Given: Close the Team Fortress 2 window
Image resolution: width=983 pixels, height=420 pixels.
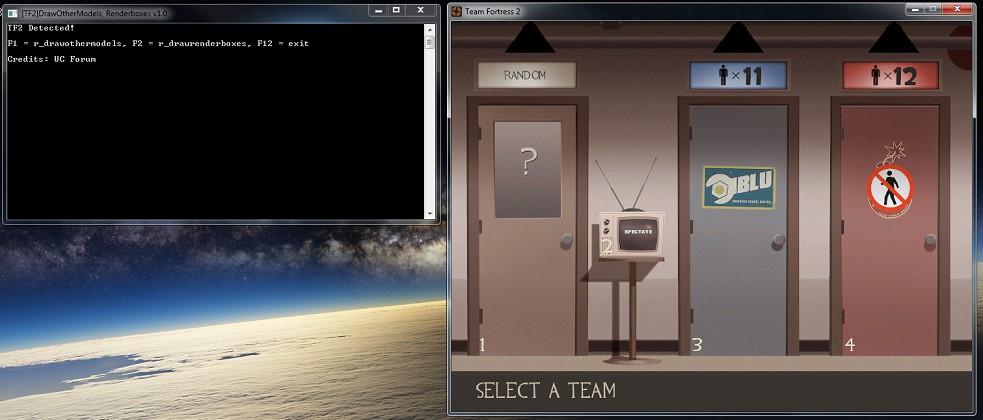Looking at the screenshot, I should click(958, 9).
